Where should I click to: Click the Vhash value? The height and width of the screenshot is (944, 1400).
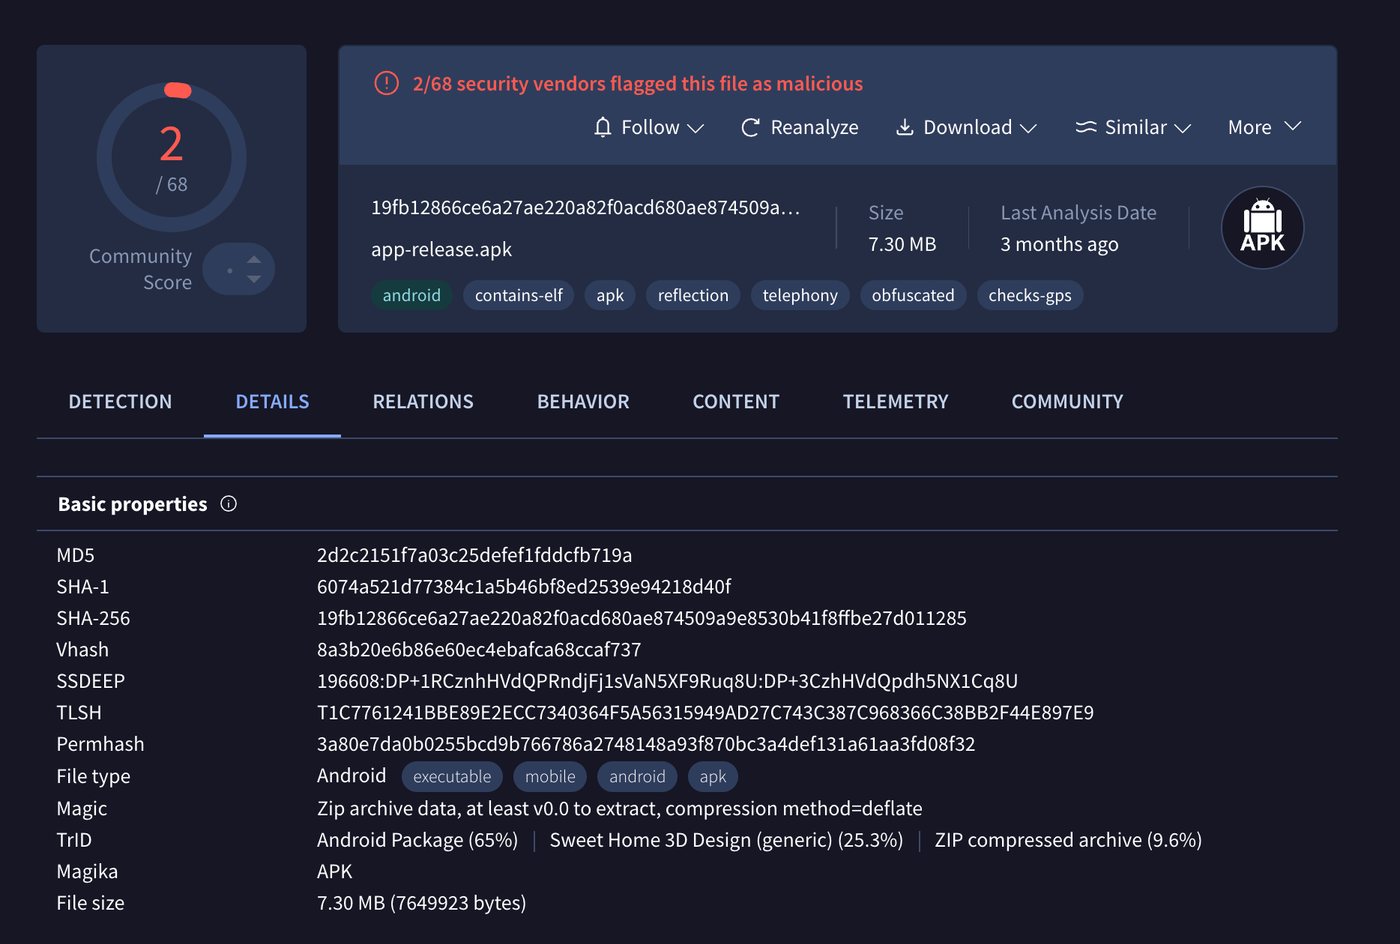click(x=479, y=649)
